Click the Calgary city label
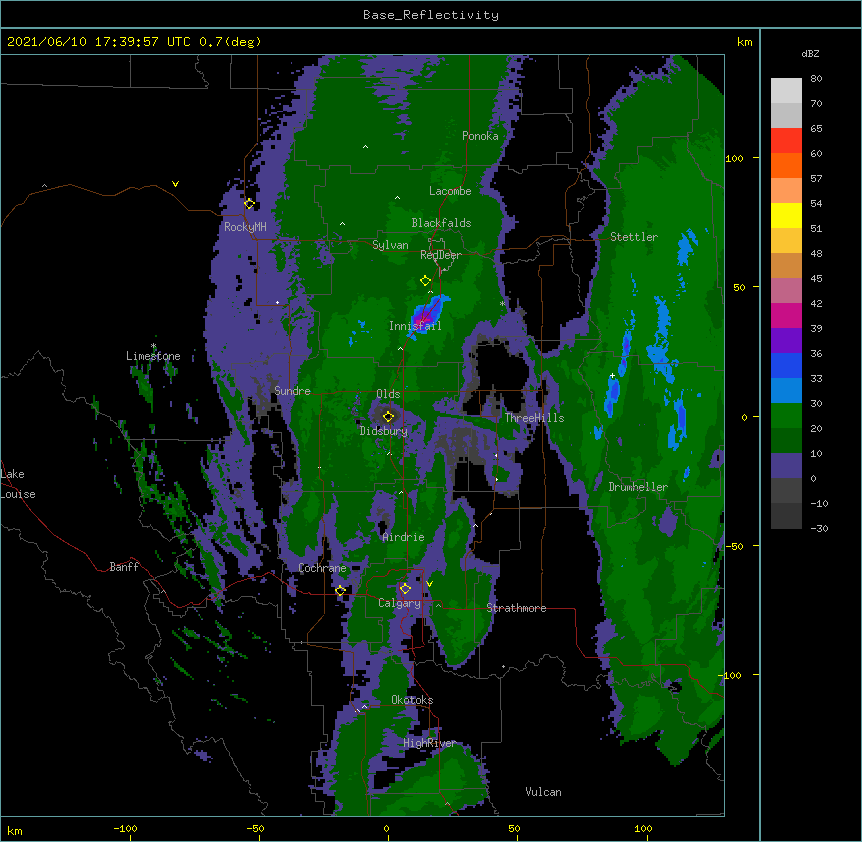The image size is (862, 842). pos(399,603)
